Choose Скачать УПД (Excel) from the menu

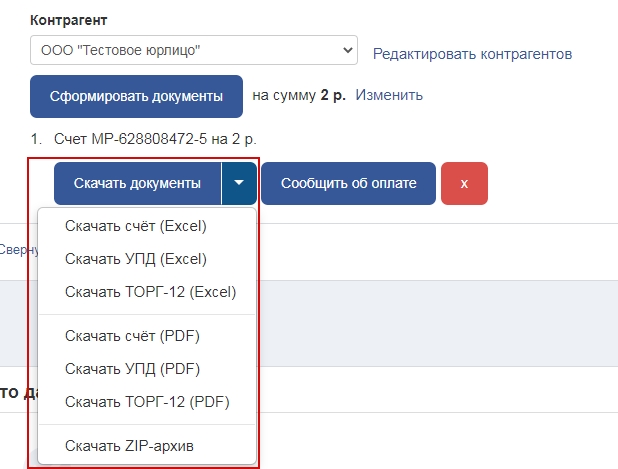point(147,259)
